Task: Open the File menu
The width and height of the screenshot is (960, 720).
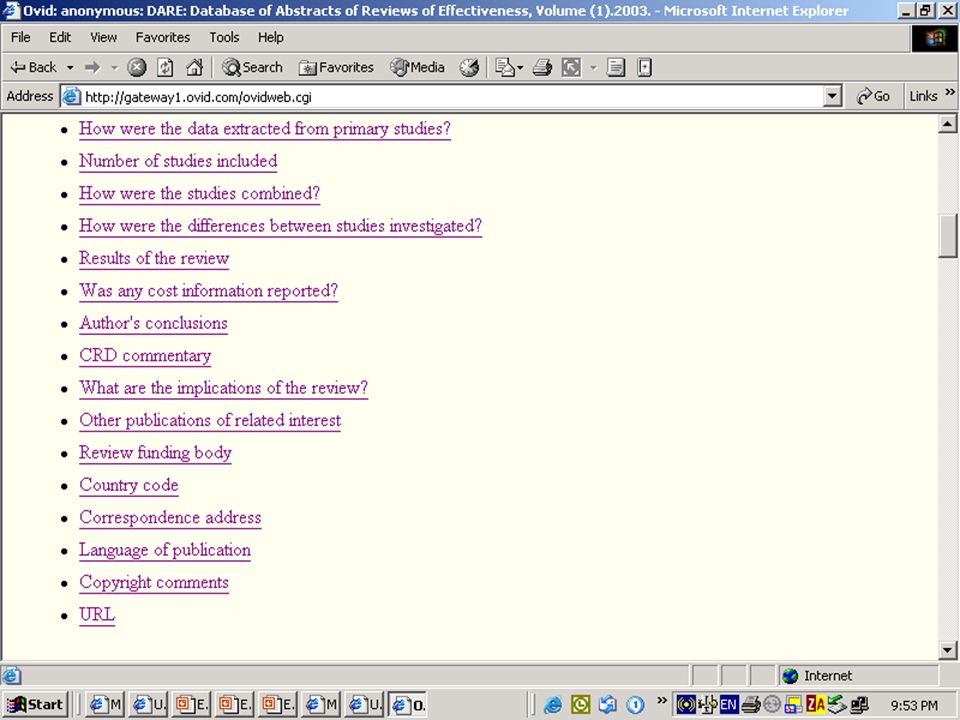Action: (x=20, y=37)
